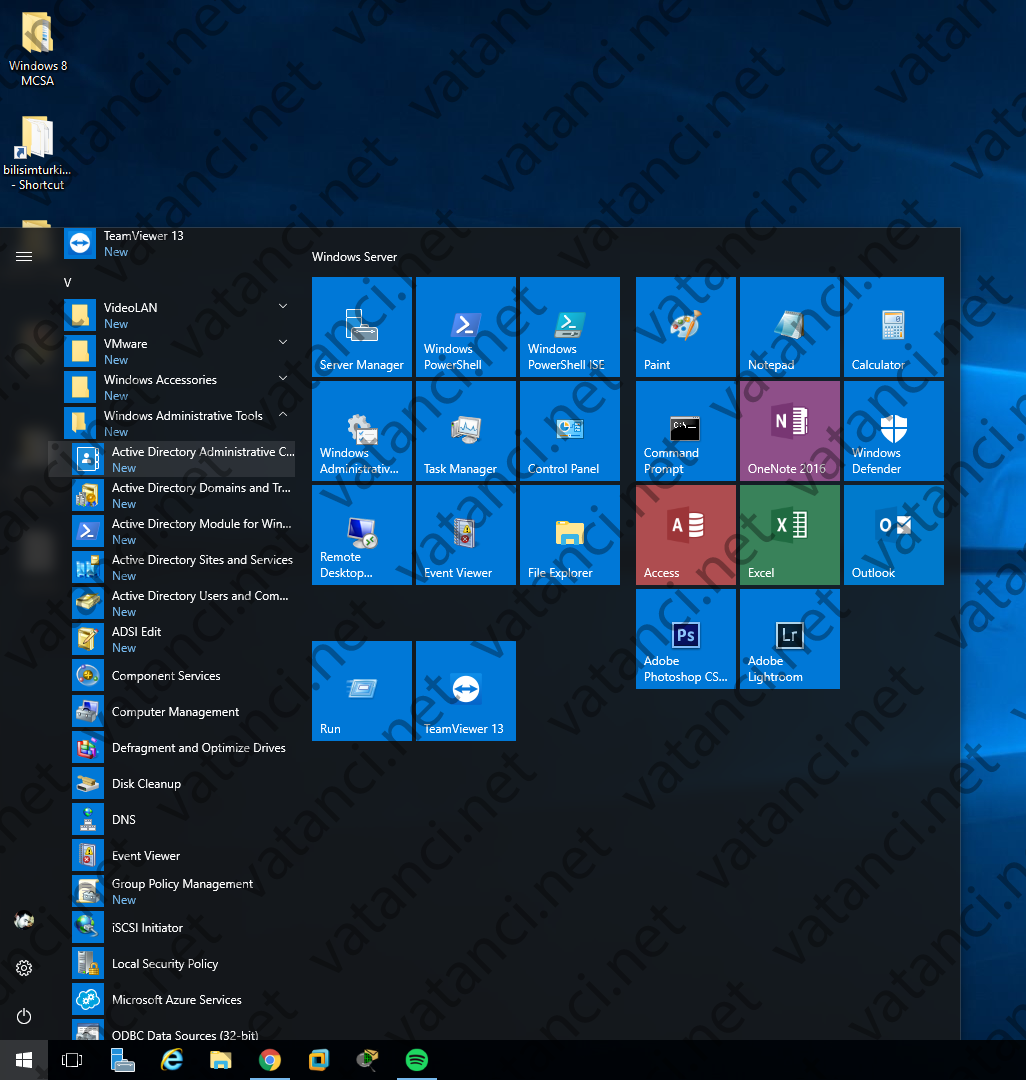Launch Windows PowerShell ISE from the tiles
Screen dimensions: 1026x1080
pyautogui.click(x=569, y=327)
